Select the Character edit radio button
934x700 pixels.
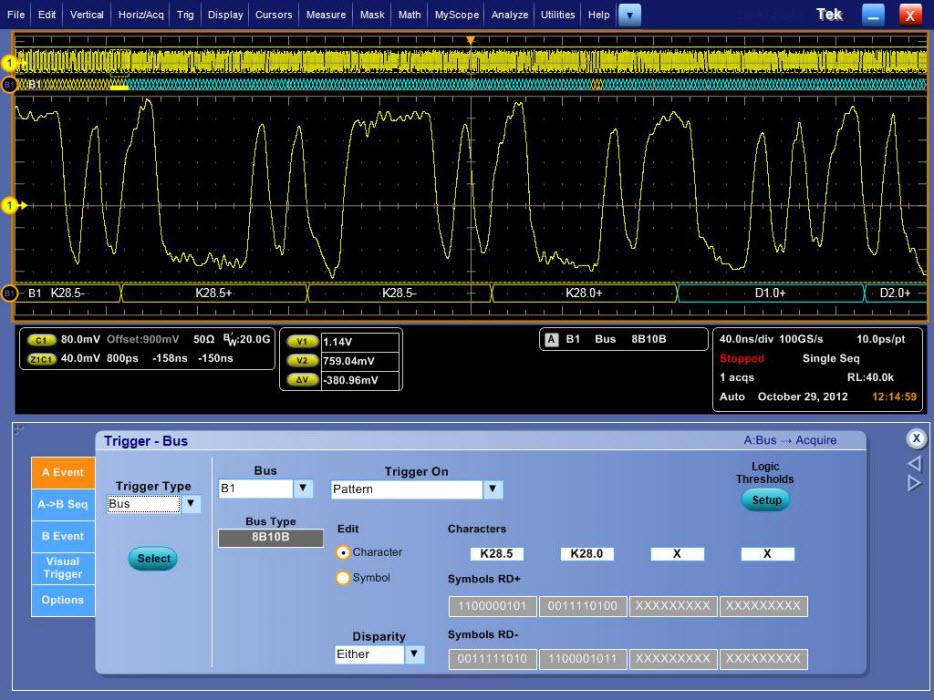[x=343, y=552]
